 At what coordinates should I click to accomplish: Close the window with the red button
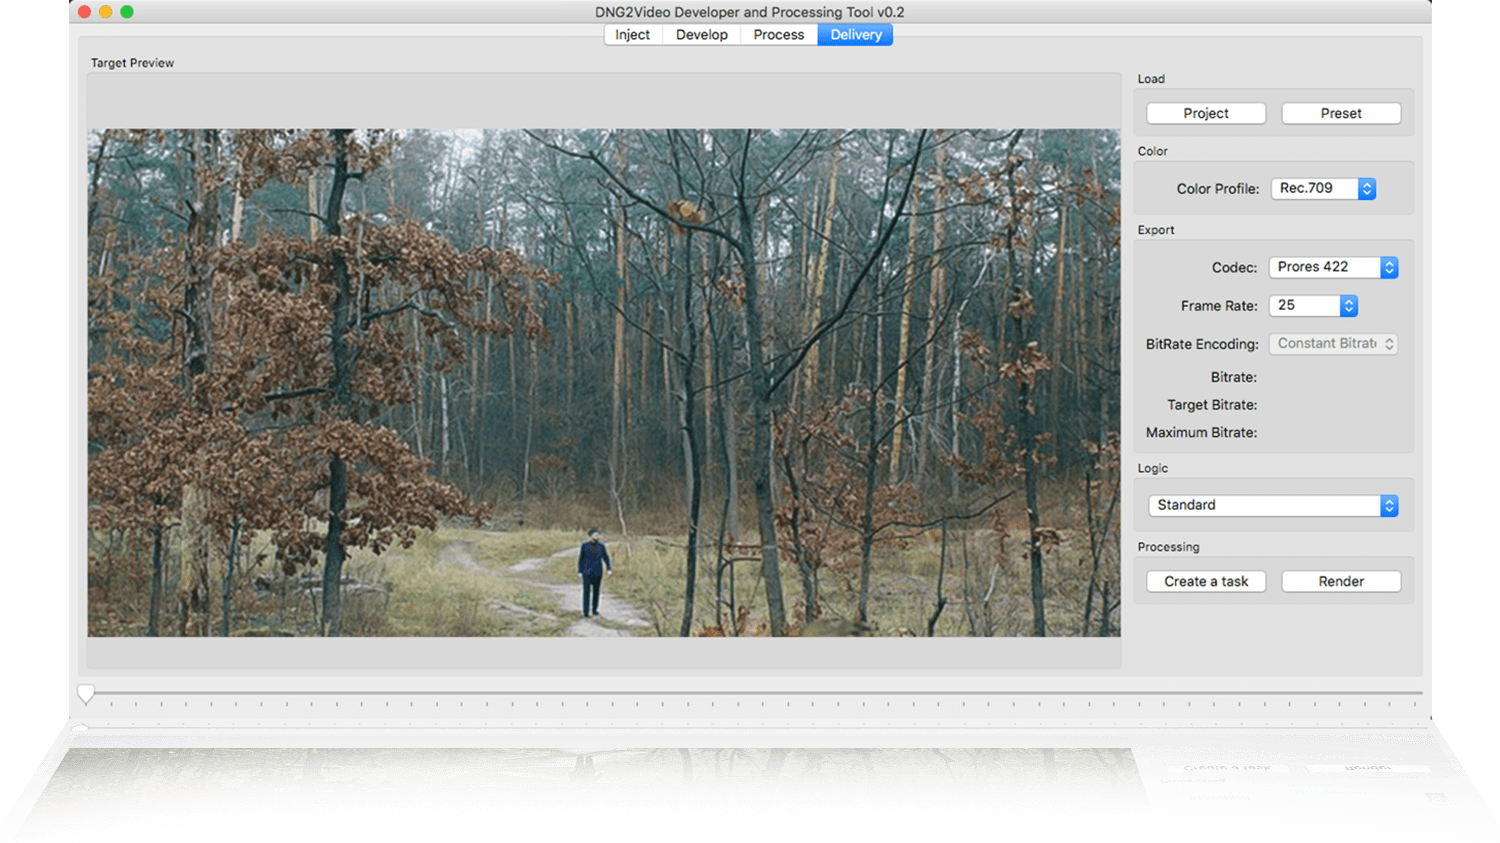pos(84,12)
